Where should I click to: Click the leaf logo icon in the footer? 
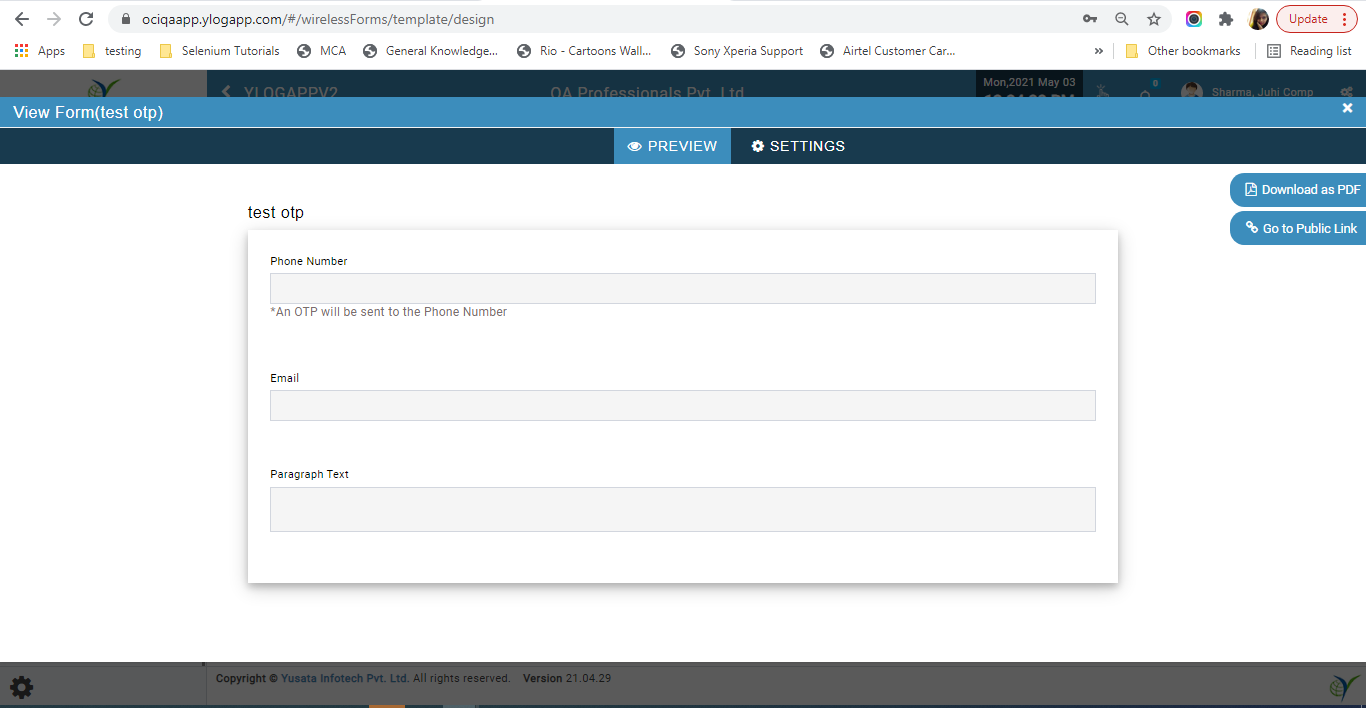point(1343,687)
